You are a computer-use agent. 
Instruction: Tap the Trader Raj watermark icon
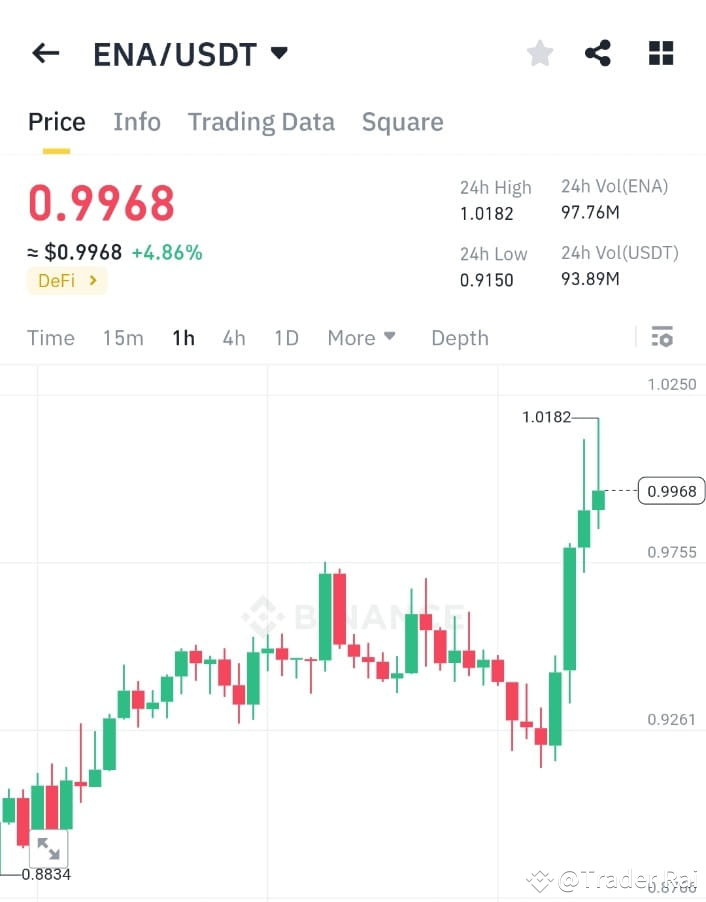pos(540,880)
